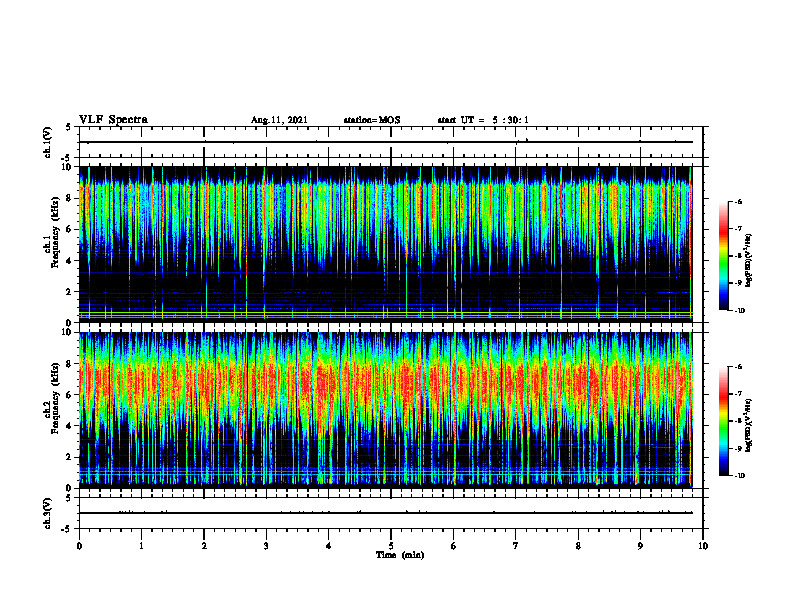Click the "-9" label on ch.2 color bar
Image resolution: width=792 pixels, height=612 pixels.
coord(738,448)
